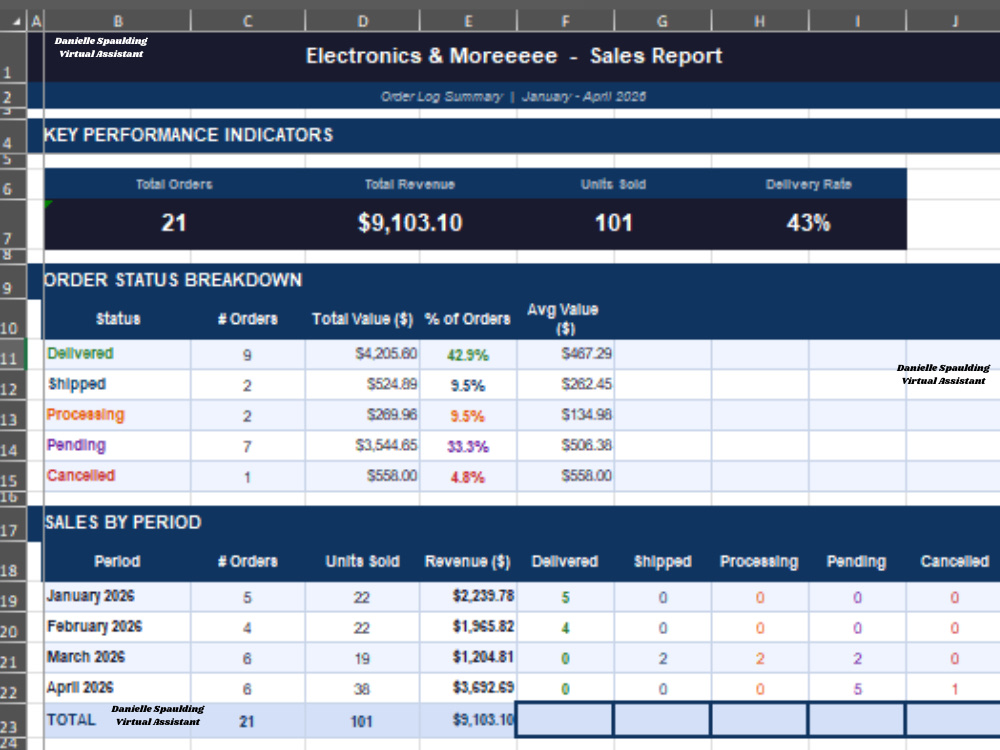The height and width of the screenshot is (750, 1000).
Task: Select column D header
Action: coord(362,21)
